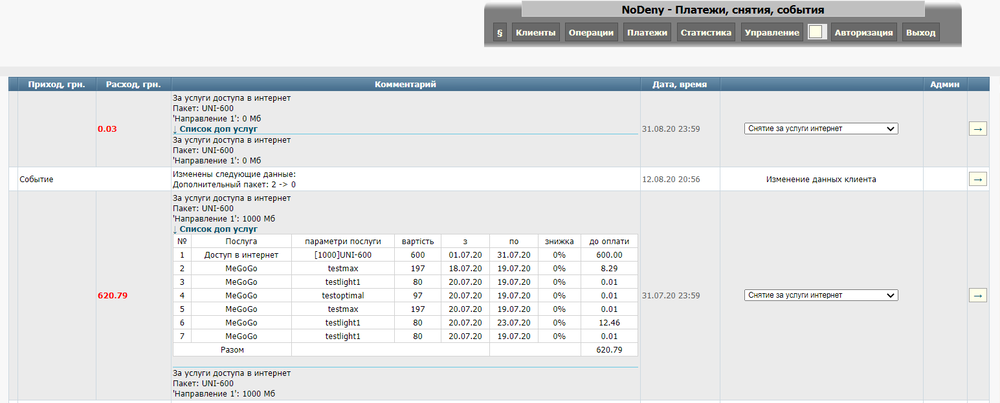Click arrow button in the Событие row
The image size is (1000, 403).
[976, 179]
